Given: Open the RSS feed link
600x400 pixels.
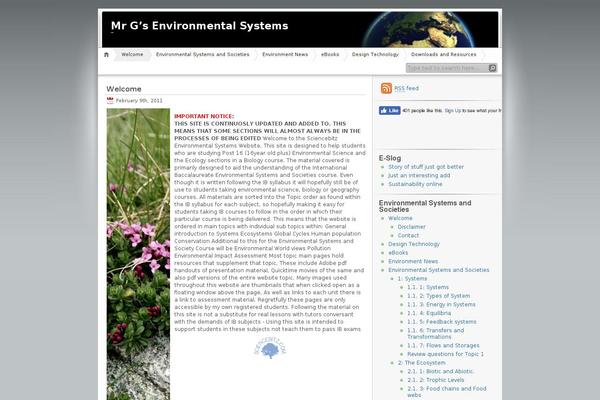Looking at the screenshot, I should (406, 88).
